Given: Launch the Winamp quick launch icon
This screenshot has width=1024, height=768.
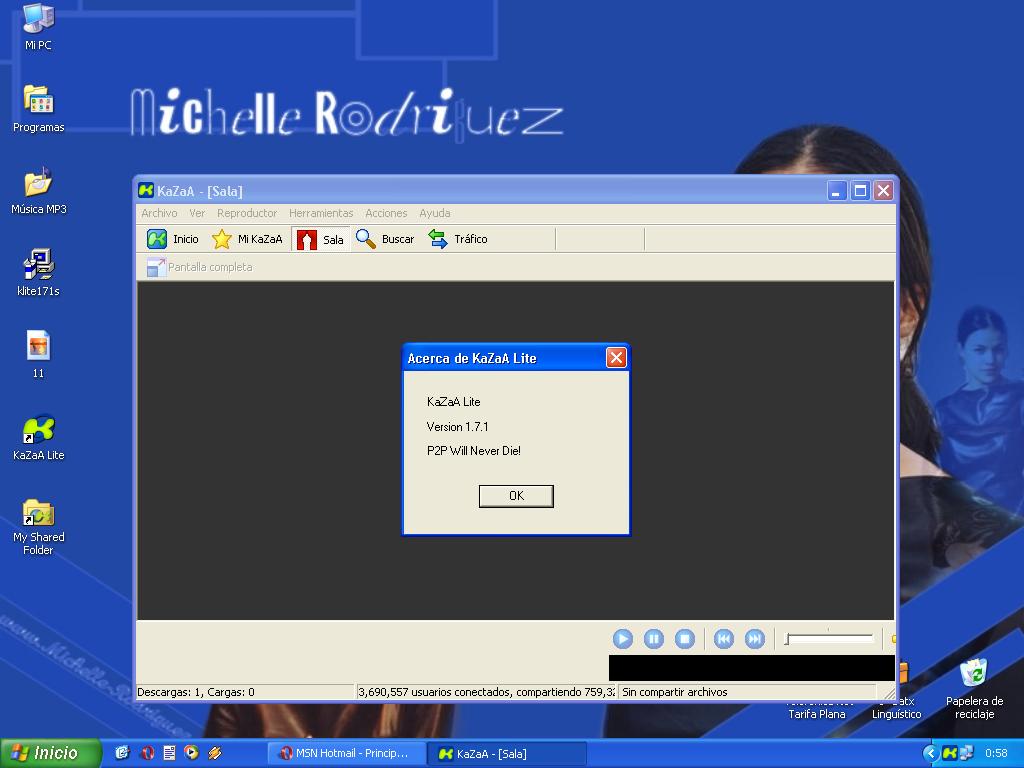Looking at the screenshot, I should pyautogui.click(x=215, y=753).
